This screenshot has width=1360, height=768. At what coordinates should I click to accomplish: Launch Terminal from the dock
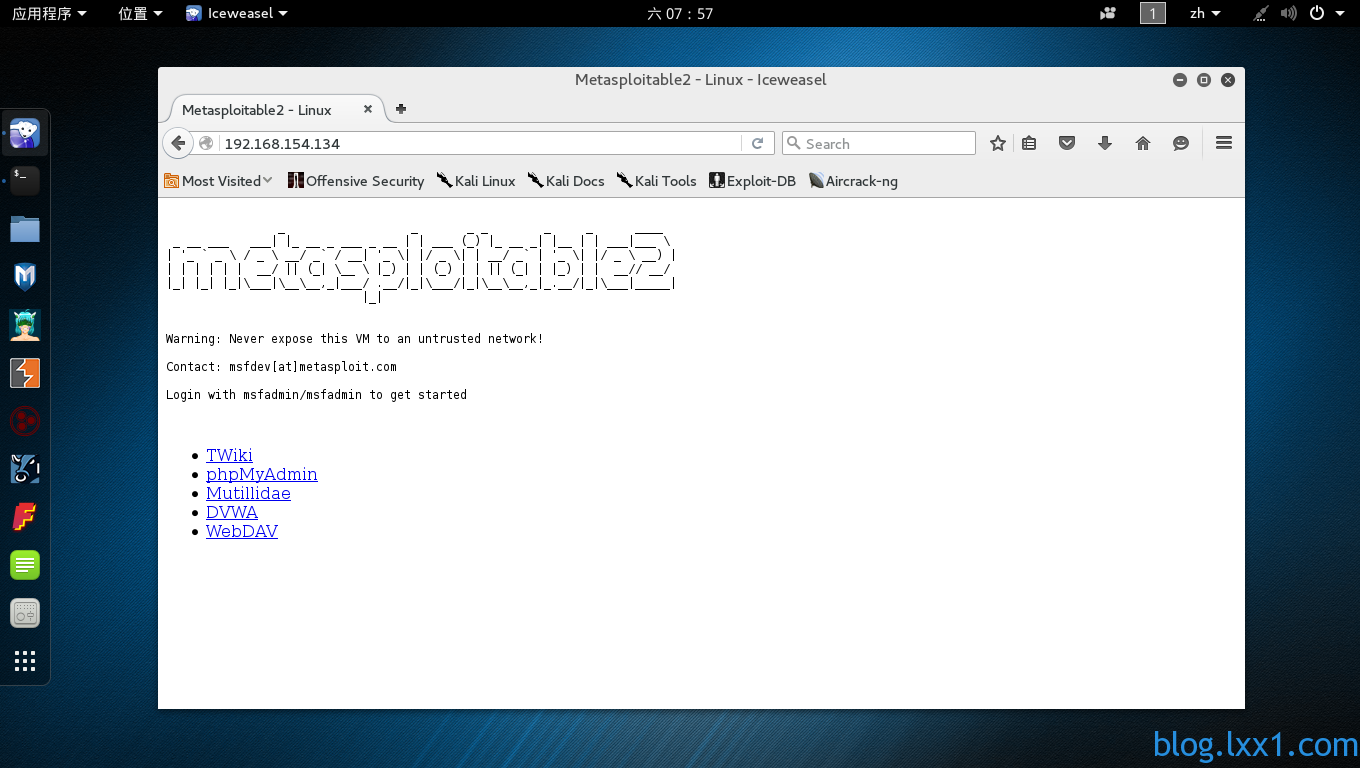25,181
